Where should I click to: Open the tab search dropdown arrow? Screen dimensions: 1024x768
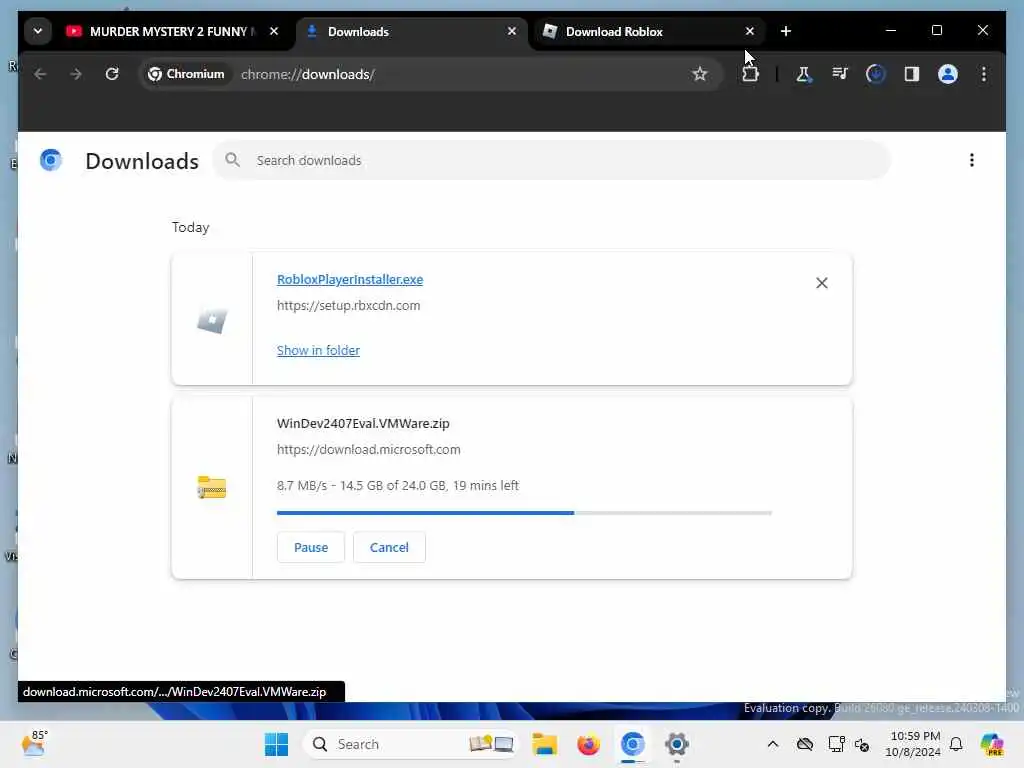coord(38,31)
